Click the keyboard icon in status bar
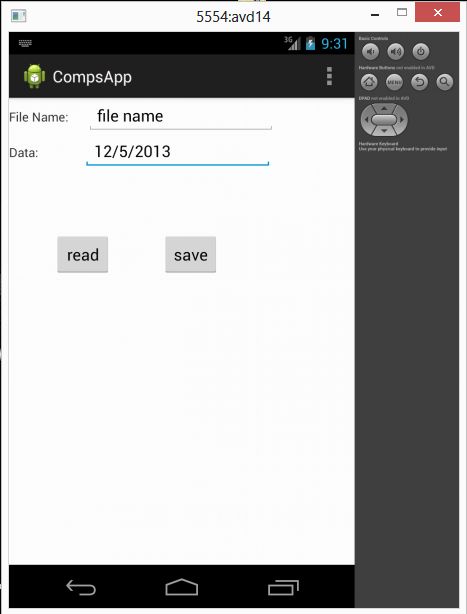Viewport: 467px width, 614px height. (25, 43)
